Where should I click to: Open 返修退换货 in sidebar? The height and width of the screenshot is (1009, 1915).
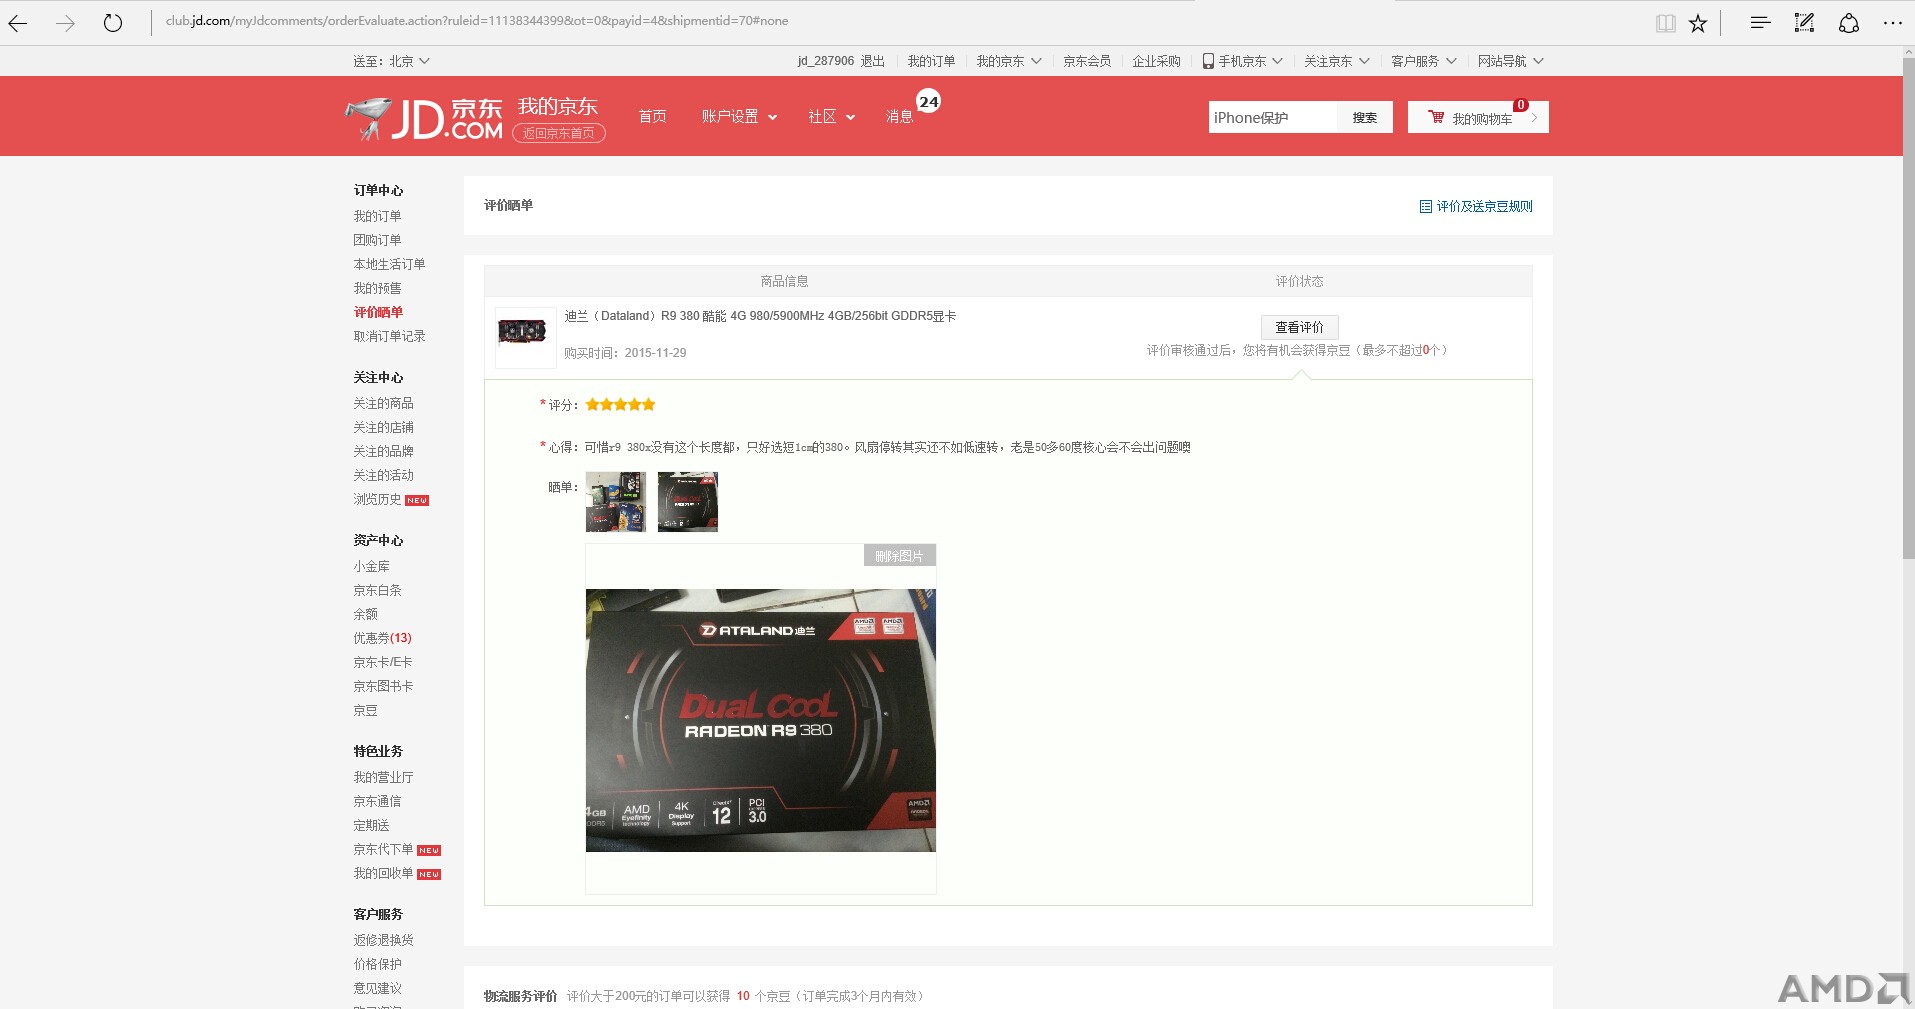383,940
